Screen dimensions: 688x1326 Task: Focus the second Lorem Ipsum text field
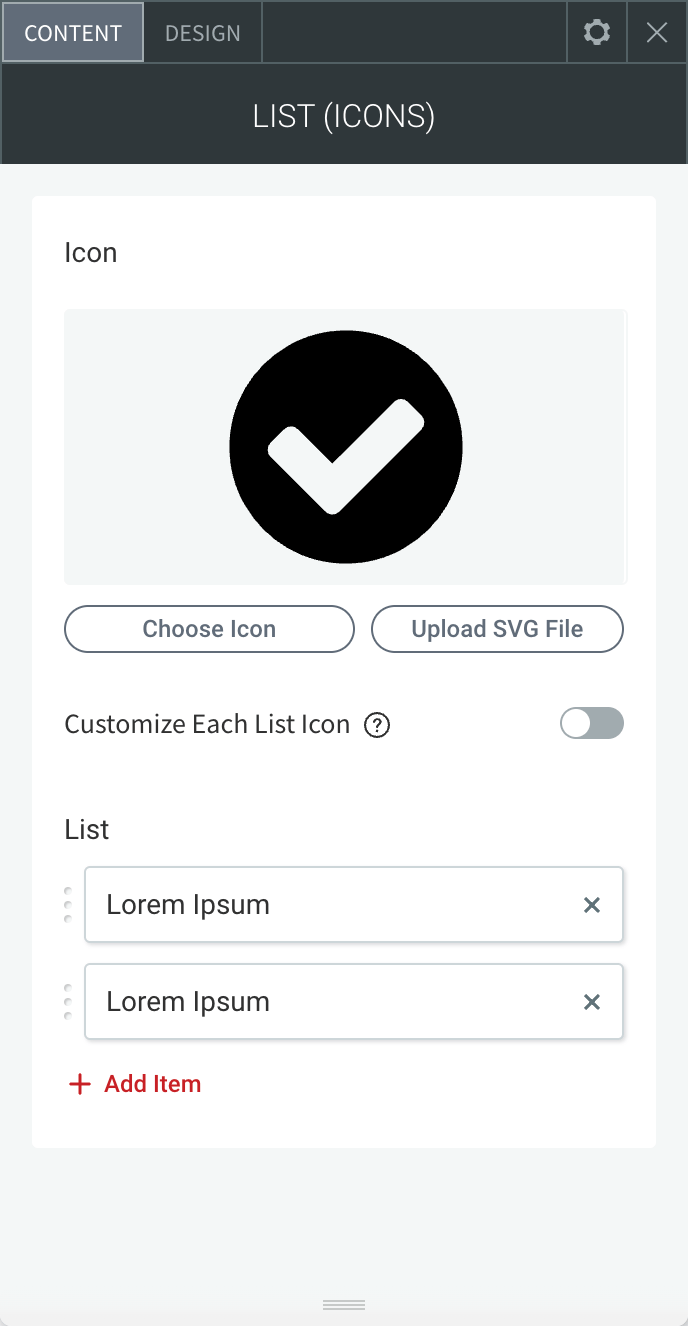pos(354,1002)
